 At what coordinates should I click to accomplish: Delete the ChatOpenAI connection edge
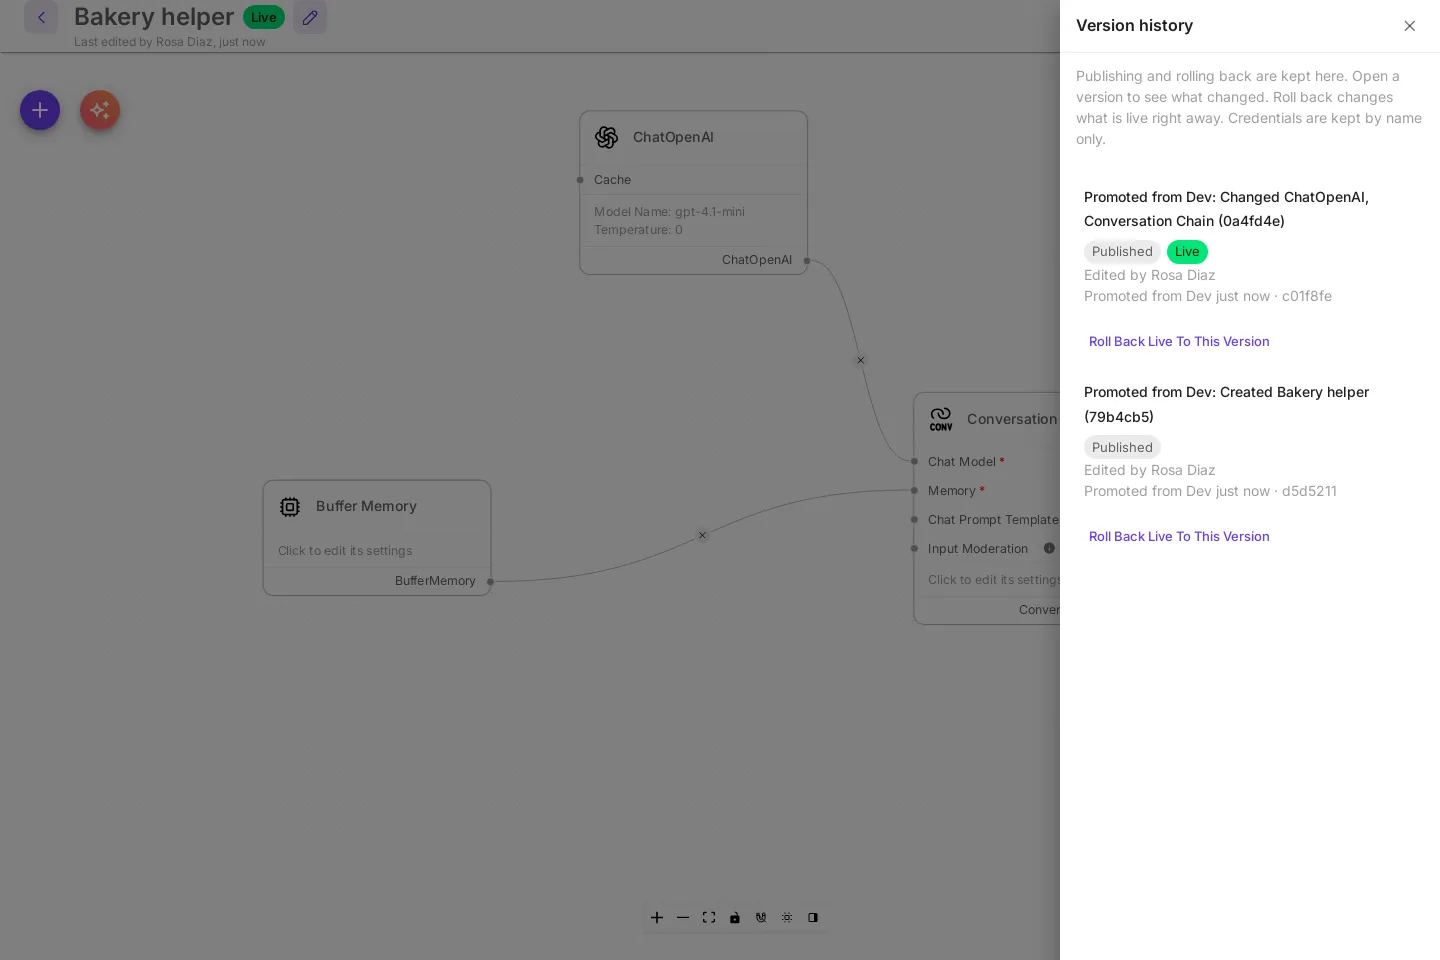pos(860,360)
